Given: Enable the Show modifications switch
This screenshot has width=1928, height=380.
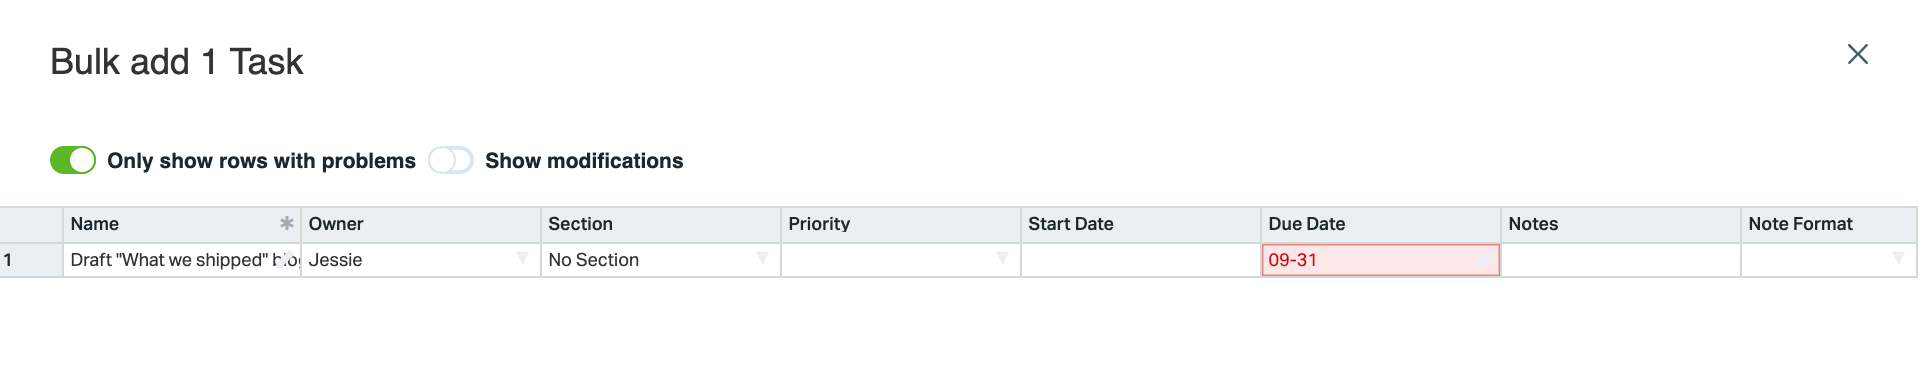Looking at the screenshot, I should (451, 160).
